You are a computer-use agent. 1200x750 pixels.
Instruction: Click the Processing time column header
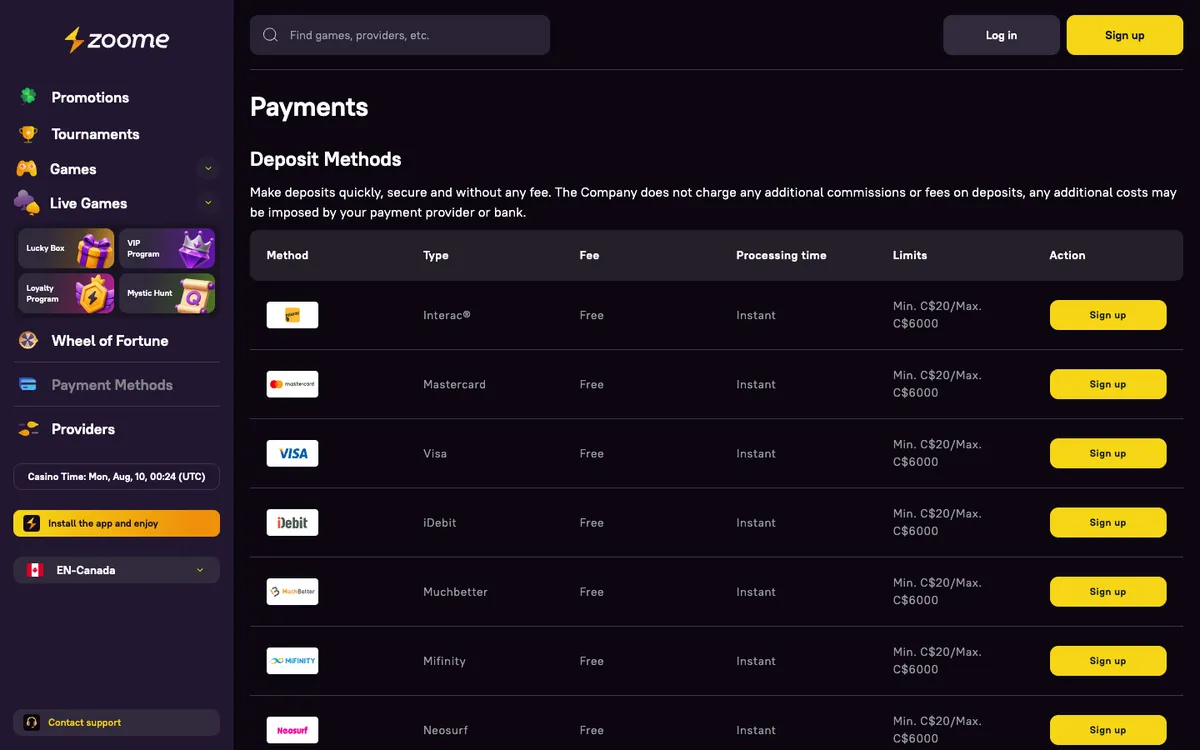tap(781, 255)
